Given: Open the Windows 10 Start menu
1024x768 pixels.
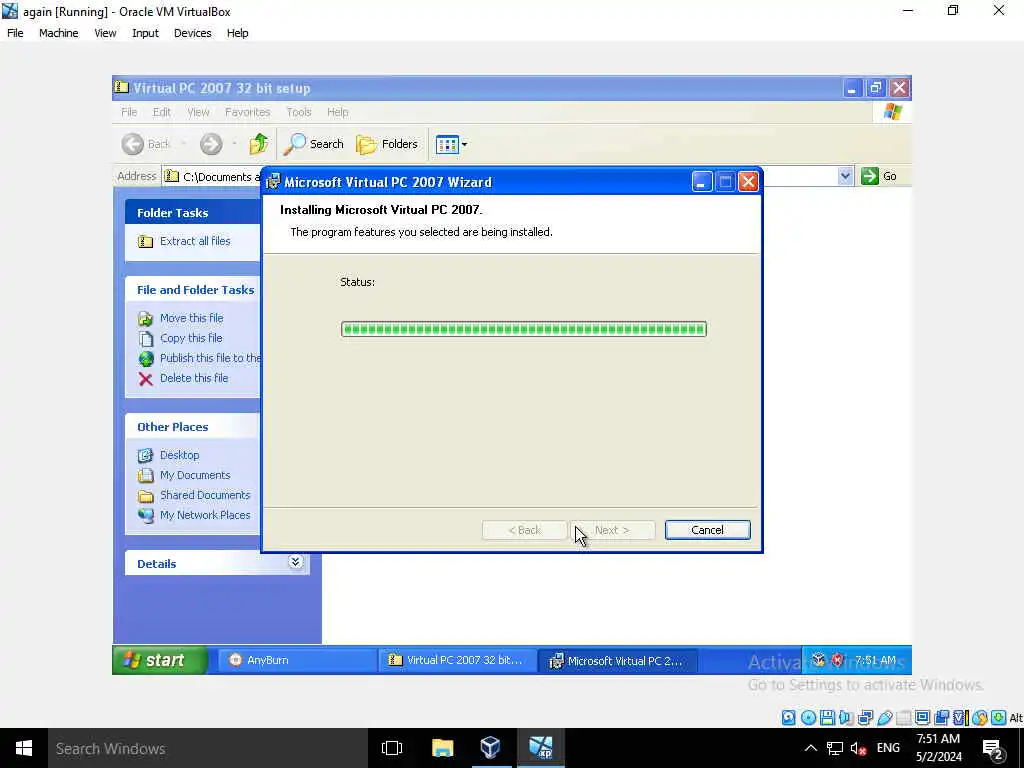Looking at the screenshot, I should click(x=24, y=748).
